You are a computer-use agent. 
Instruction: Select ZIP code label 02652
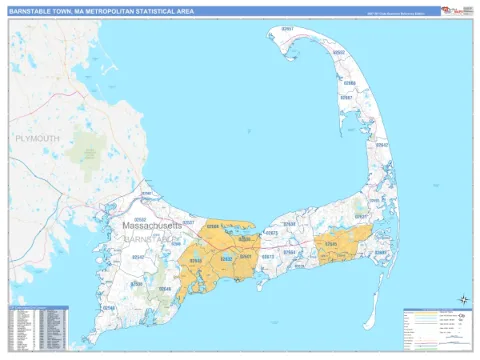point(339,53)
